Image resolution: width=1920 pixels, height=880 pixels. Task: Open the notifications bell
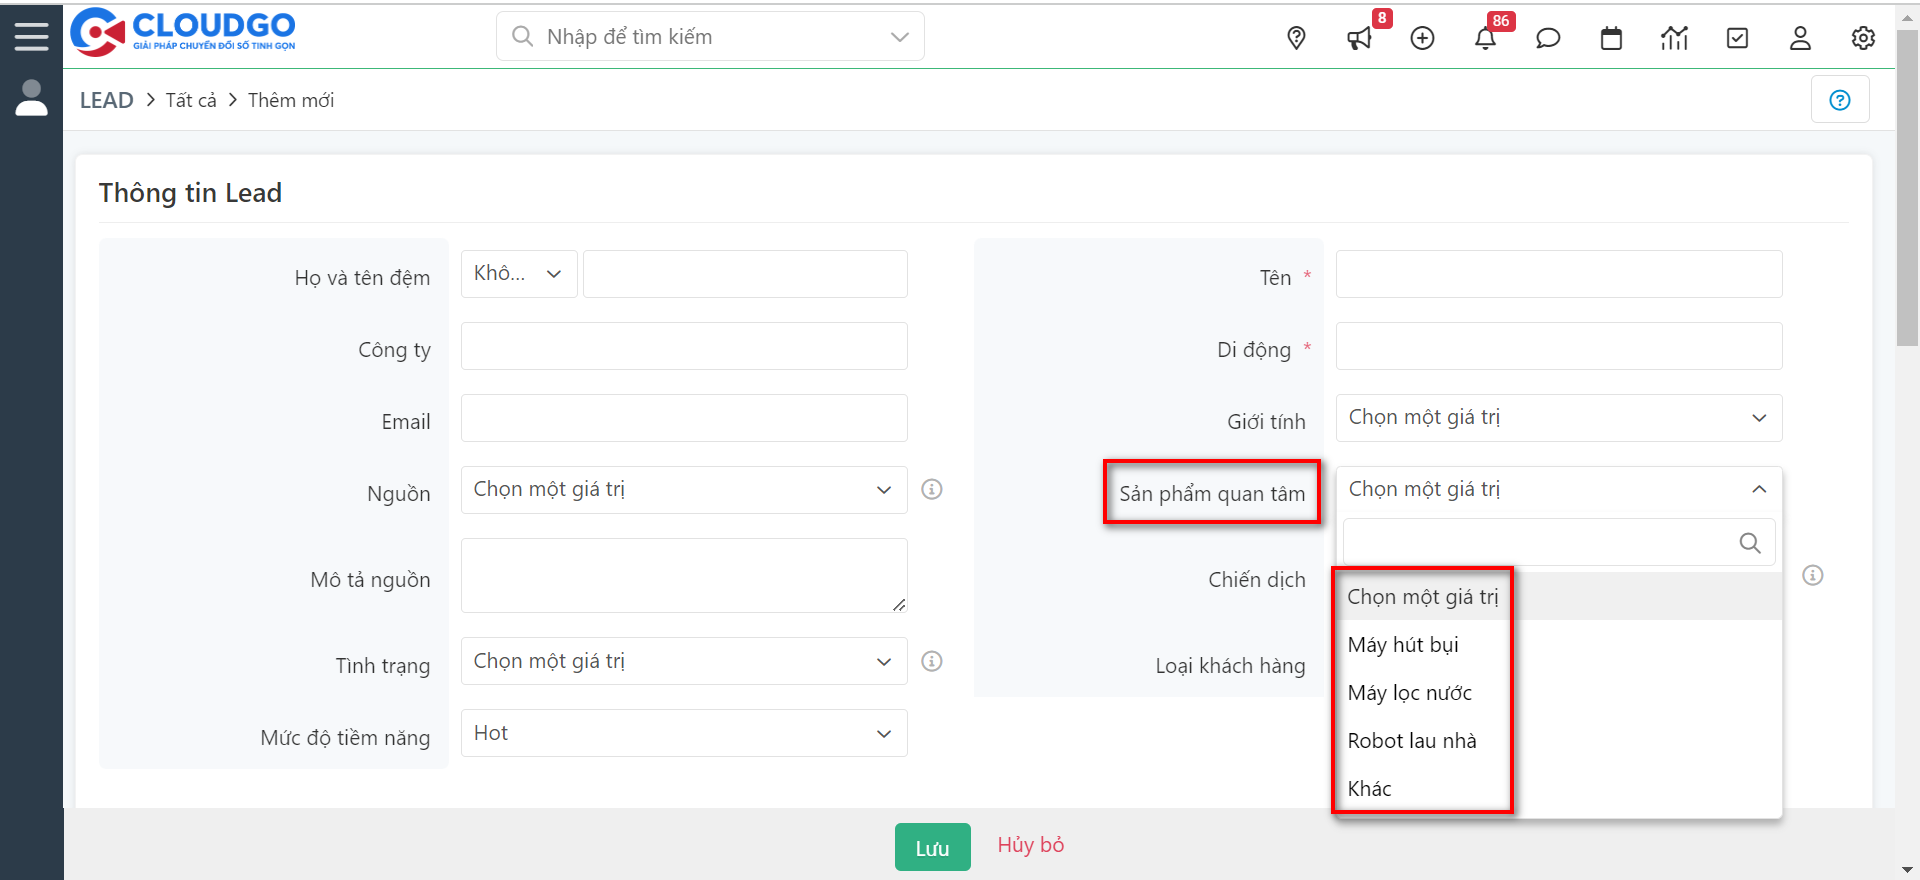point(1485,39)
